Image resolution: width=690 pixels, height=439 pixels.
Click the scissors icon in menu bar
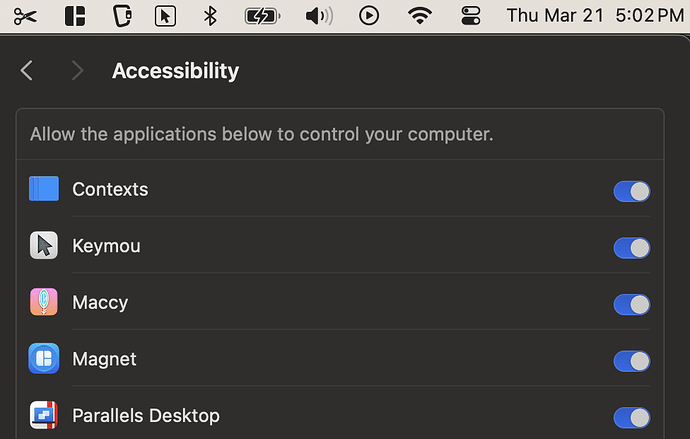tap(26, 16)
